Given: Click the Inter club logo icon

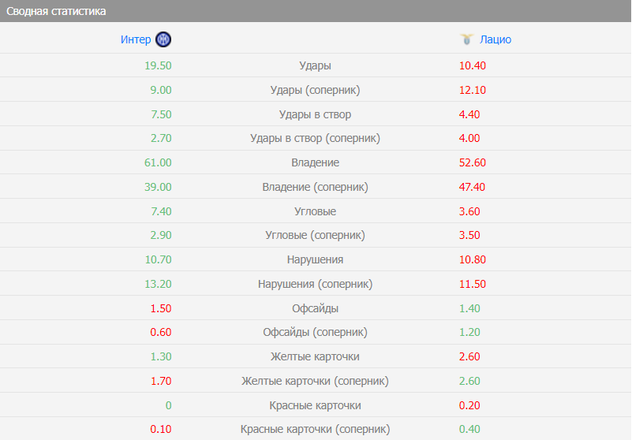Looking at the screenshot, I should pyautogui.click(x=164, y=40).
